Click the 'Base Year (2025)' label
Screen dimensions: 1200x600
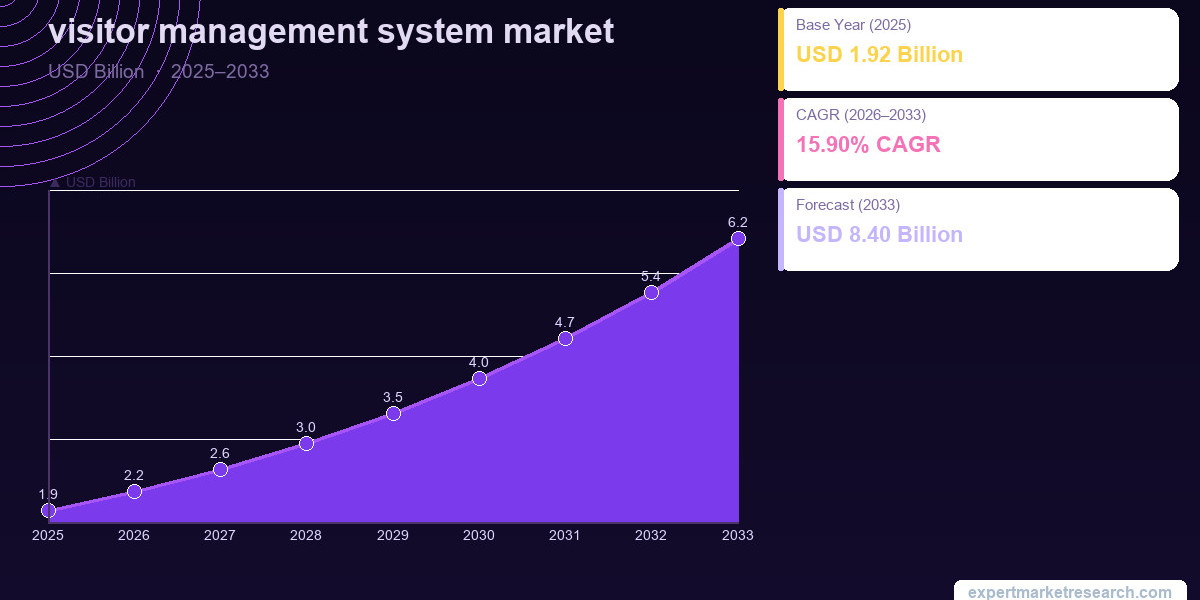click(853, 25)
